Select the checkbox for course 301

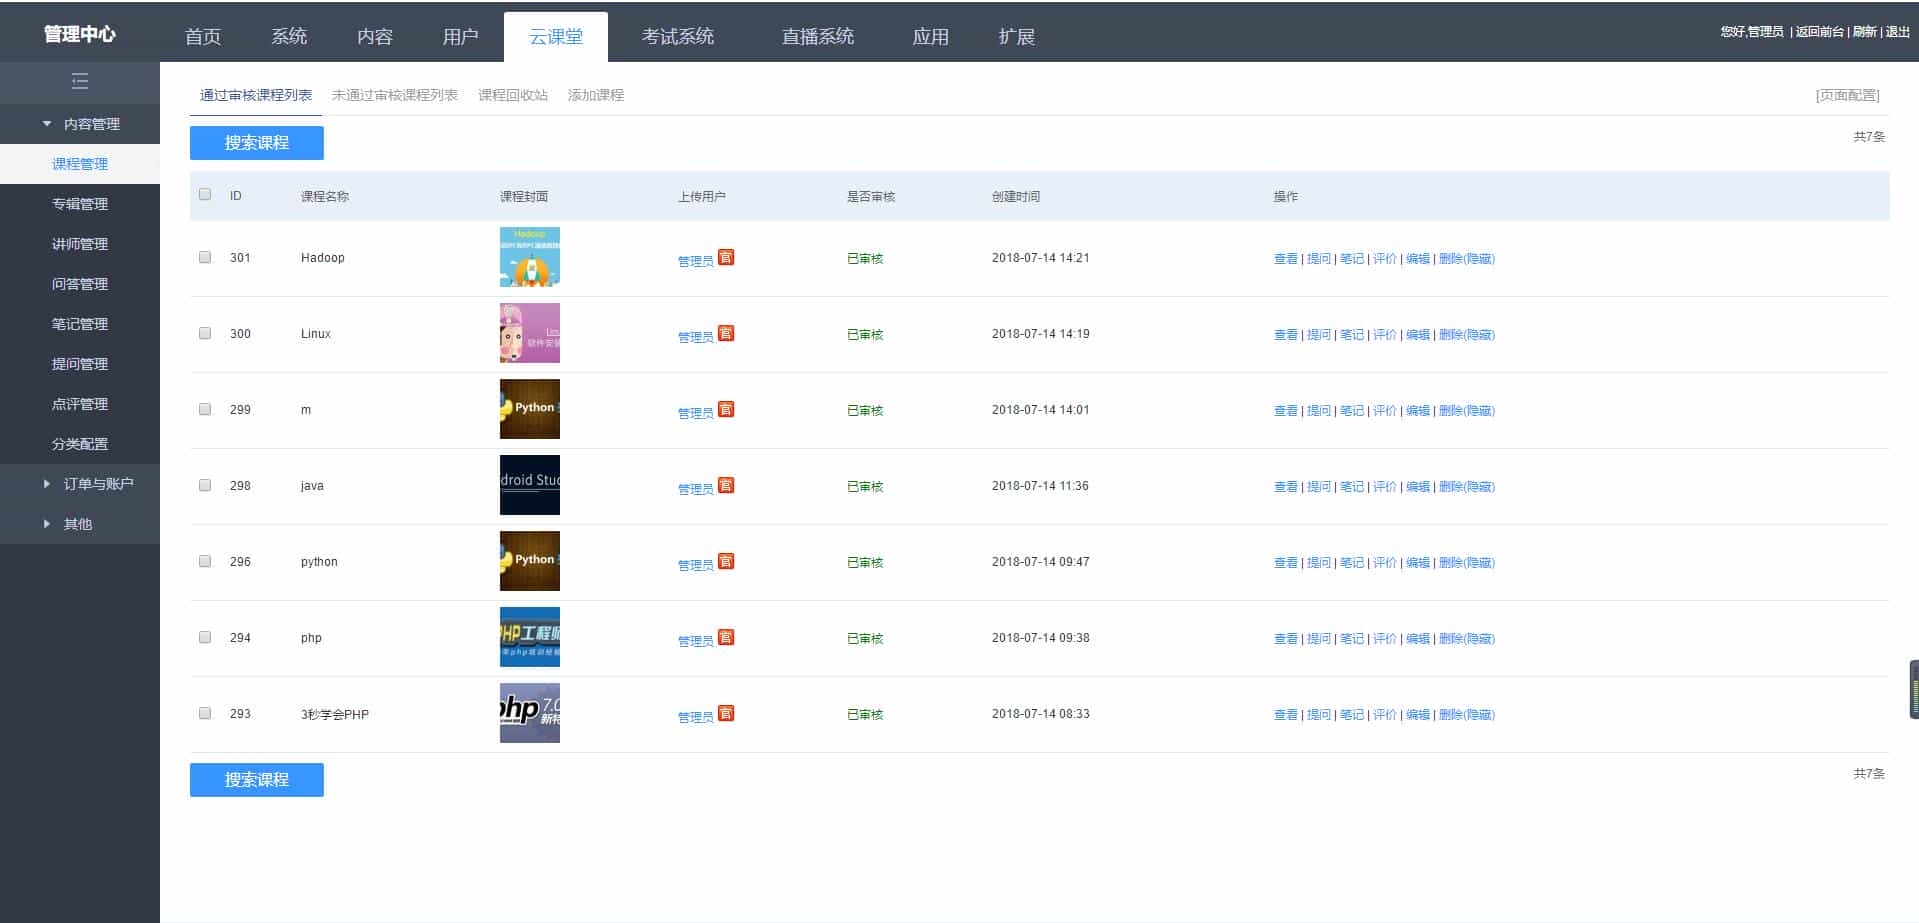(205, 257)
